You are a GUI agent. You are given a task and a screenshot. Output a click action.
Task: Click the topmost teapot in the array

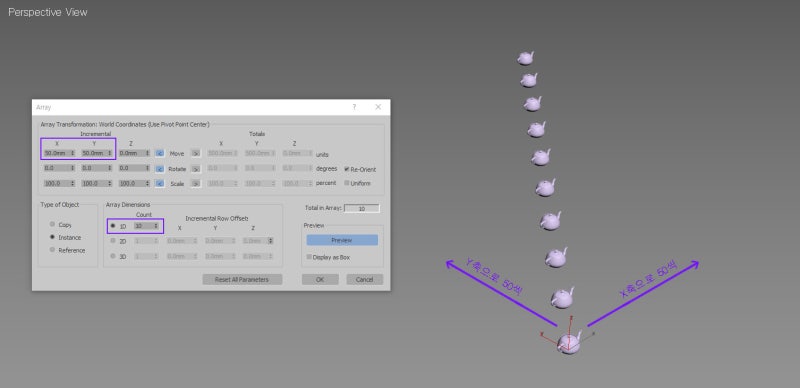pyautogui.click(x=525, y=58)
